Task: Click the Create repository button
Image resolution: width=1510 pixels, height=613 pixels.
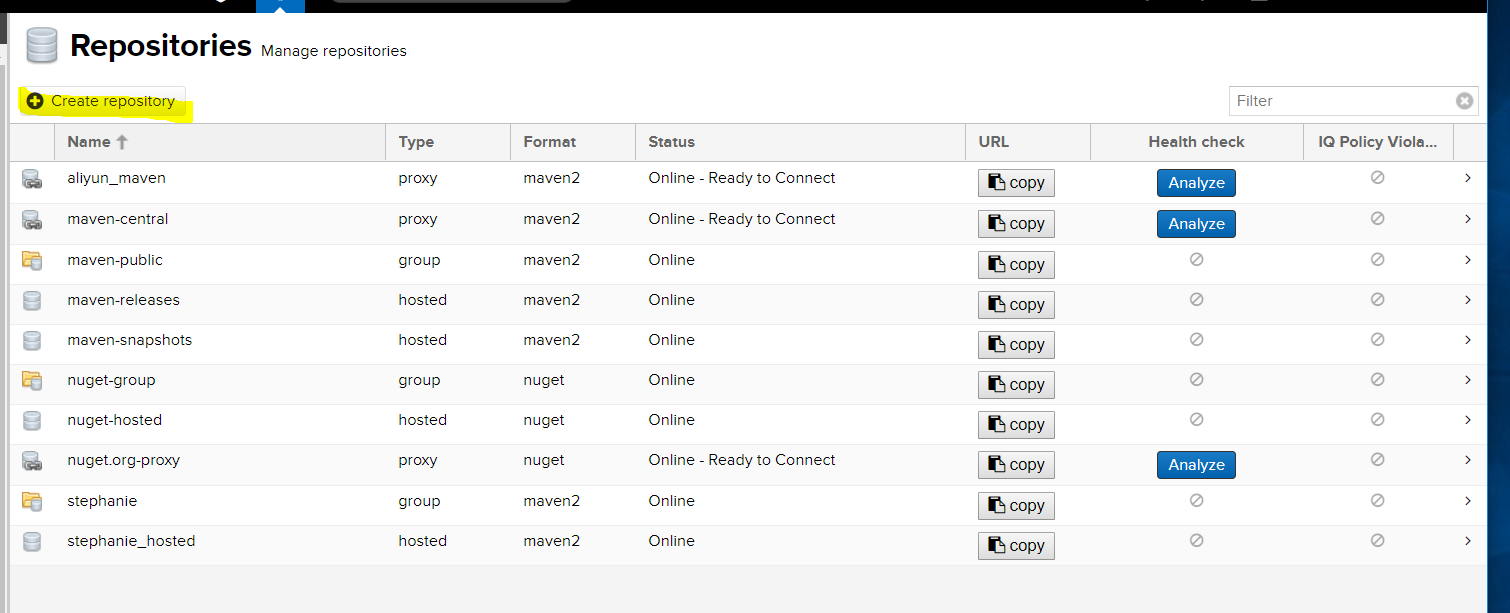Action: [x=102, y=101]
